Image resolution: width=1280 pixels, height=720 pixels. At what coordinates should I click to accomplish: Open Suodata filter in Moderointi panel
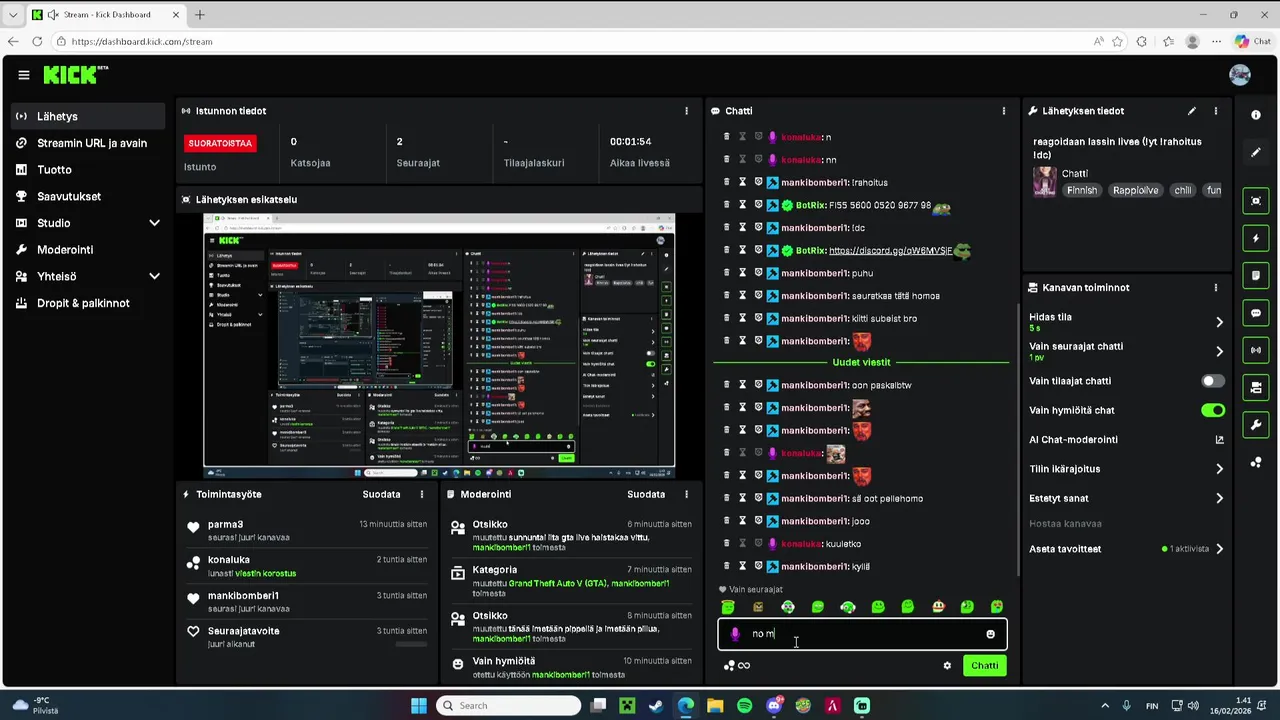[646, 494]
